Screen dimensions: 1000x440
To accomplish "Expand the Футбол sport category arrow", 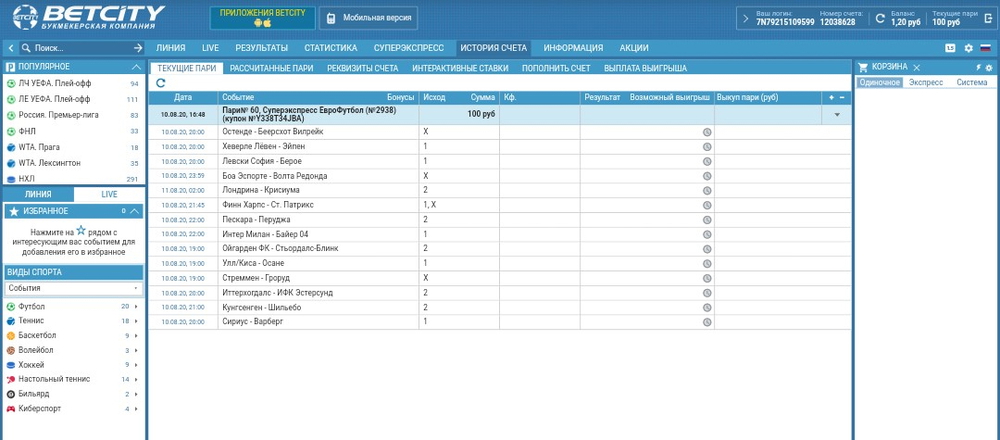I will (x=139, y=306).
